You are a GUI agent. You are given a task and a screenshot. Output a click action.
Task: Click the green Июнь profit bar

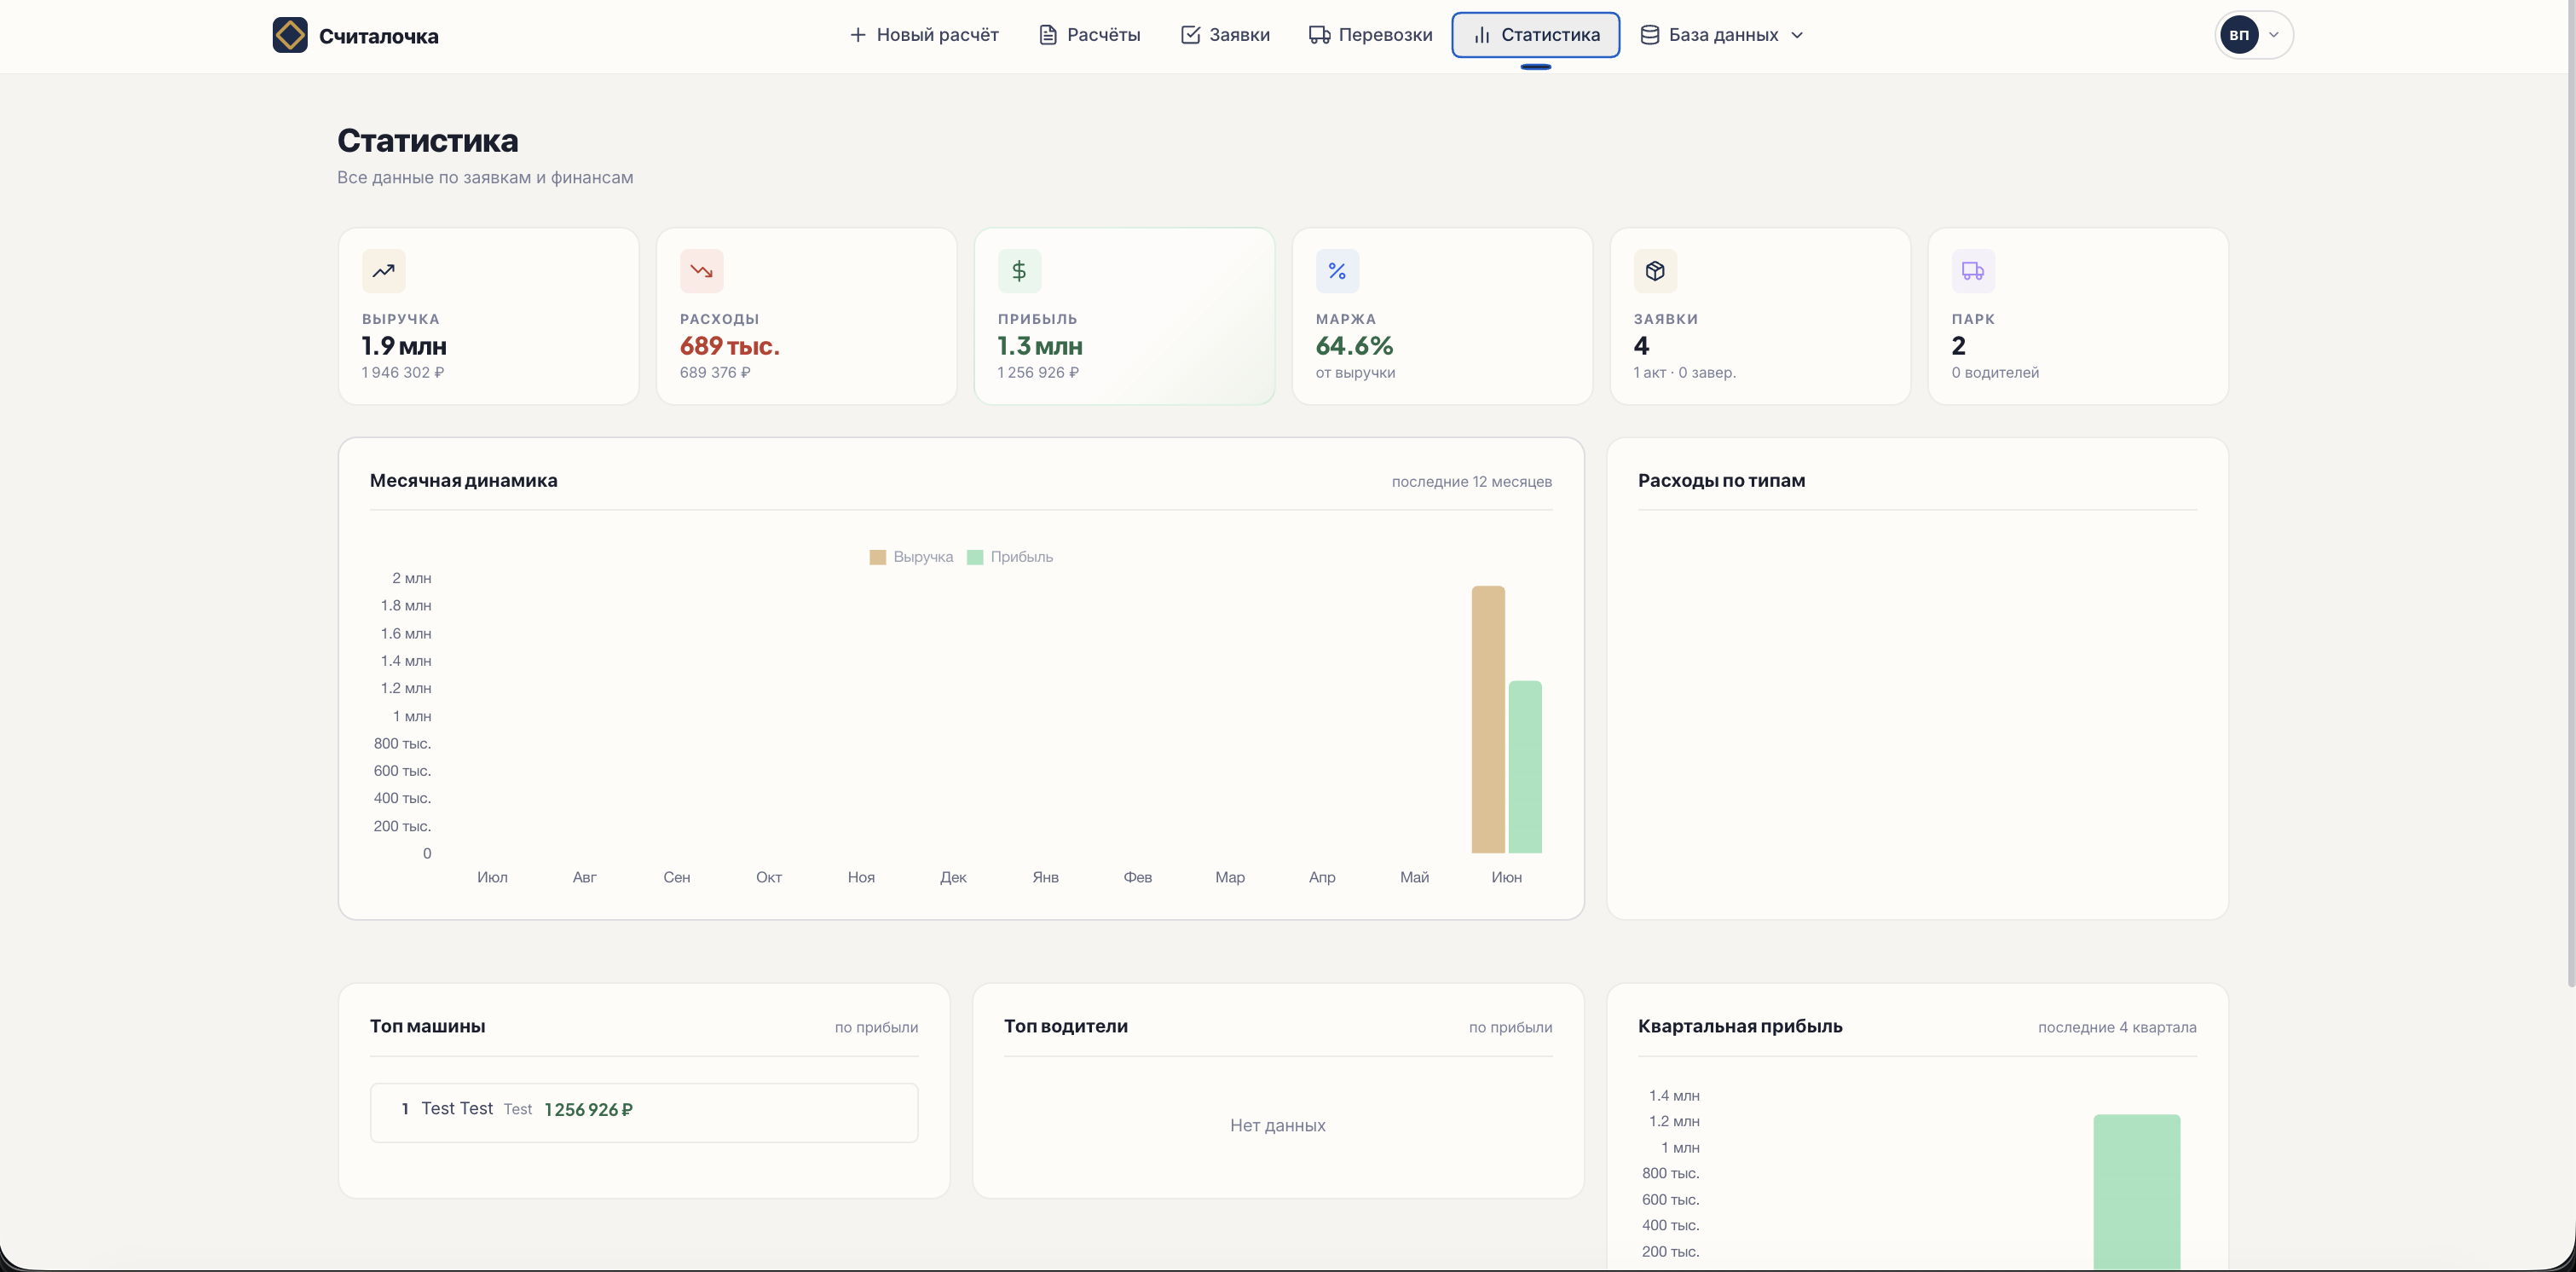pyautogui.click(x=1525, y=767)
